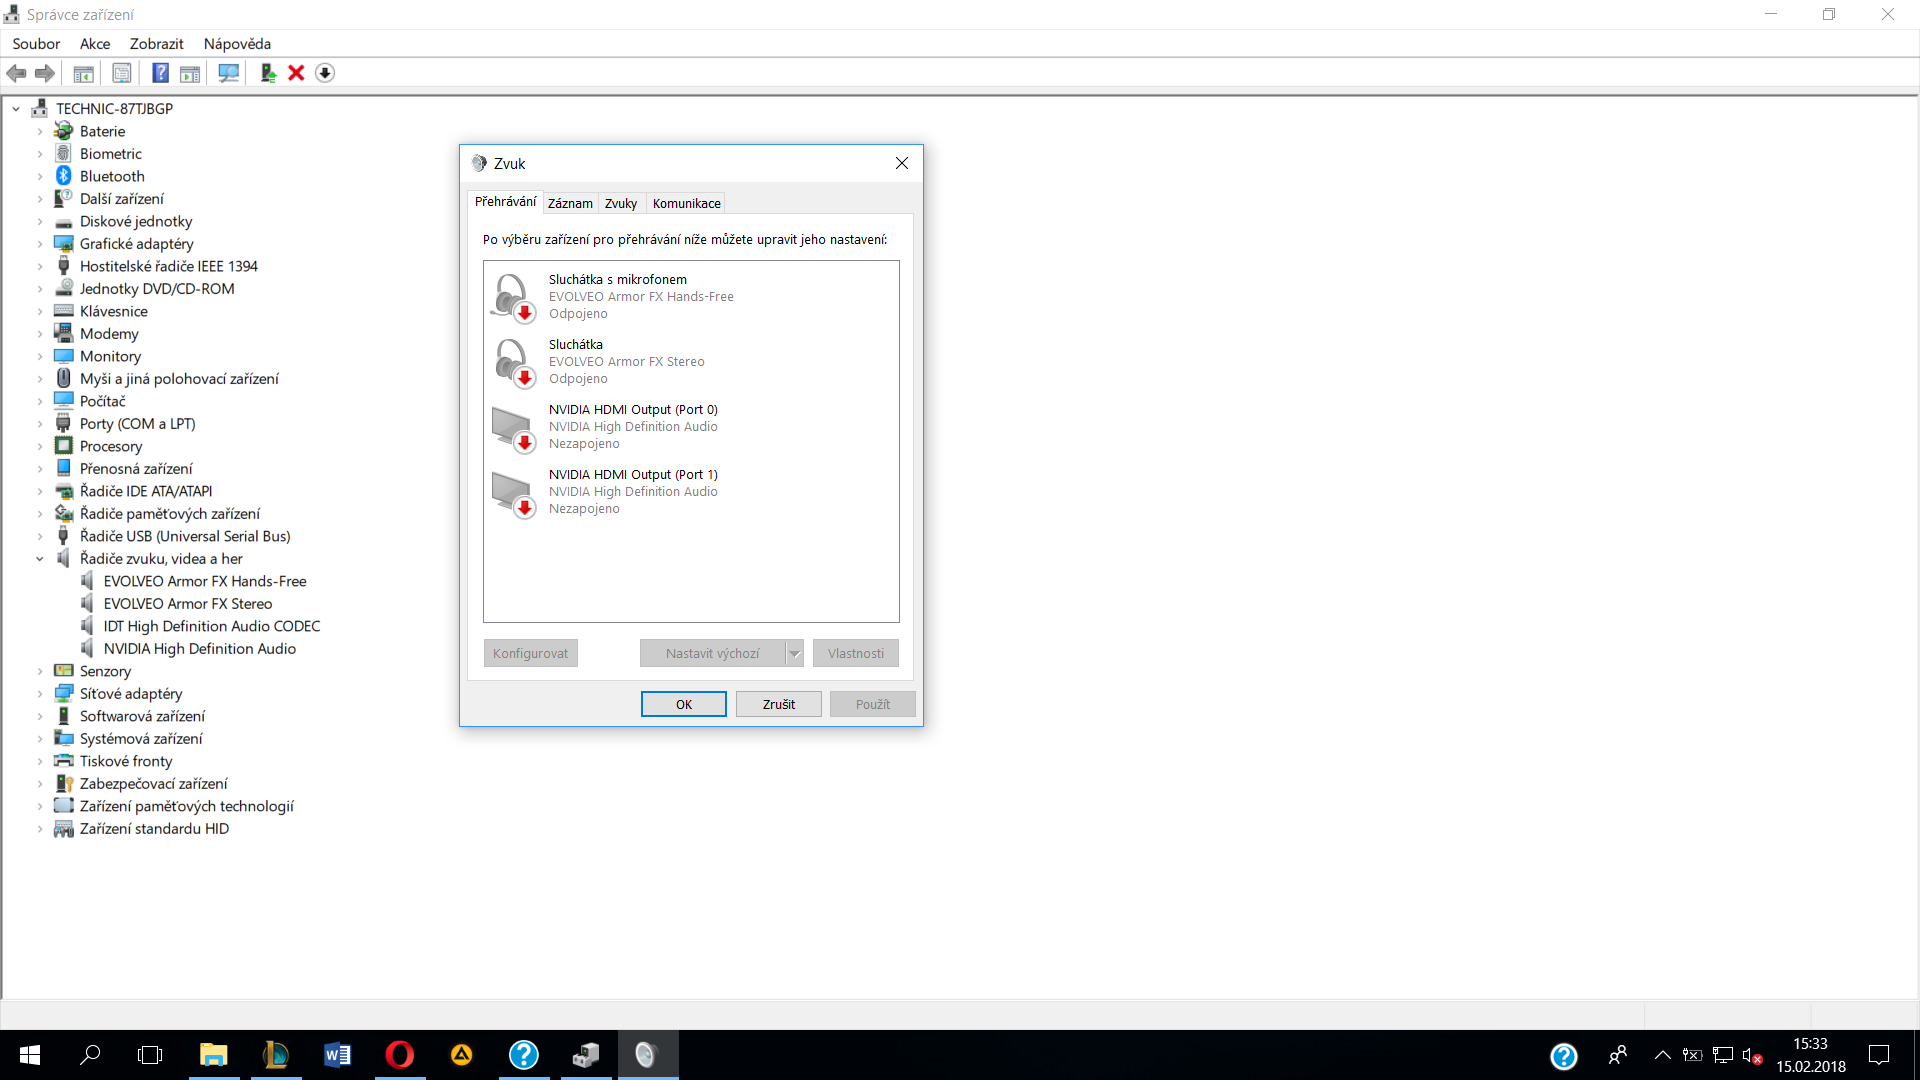Open Nastavit výchozí dropdown arrow
The image size is (1920, 1080).
(795, 653)
